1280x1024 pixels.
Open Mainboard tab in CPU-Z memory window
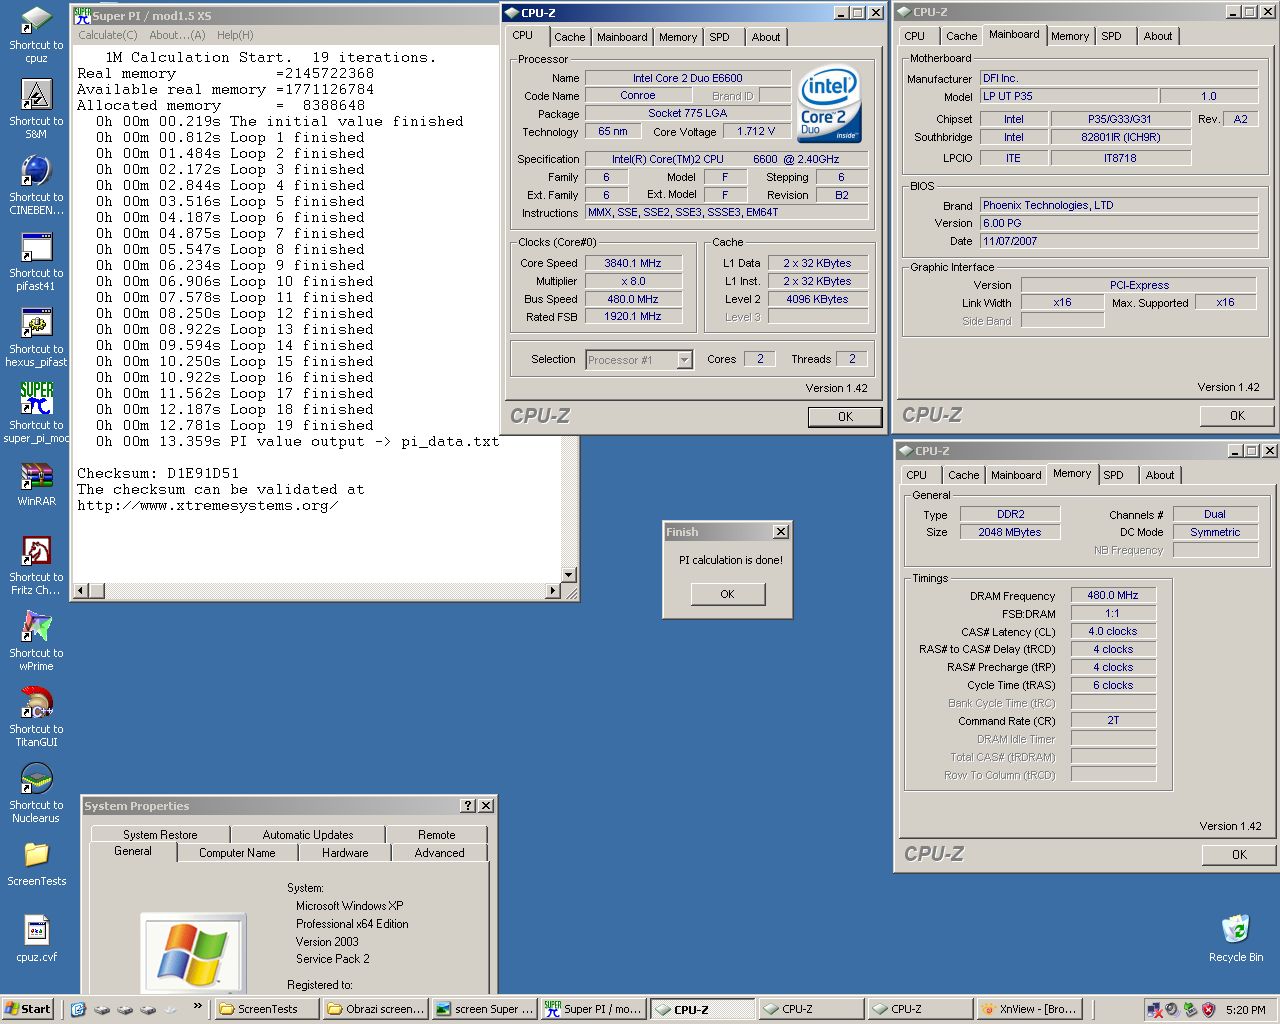click(1016, 475)
